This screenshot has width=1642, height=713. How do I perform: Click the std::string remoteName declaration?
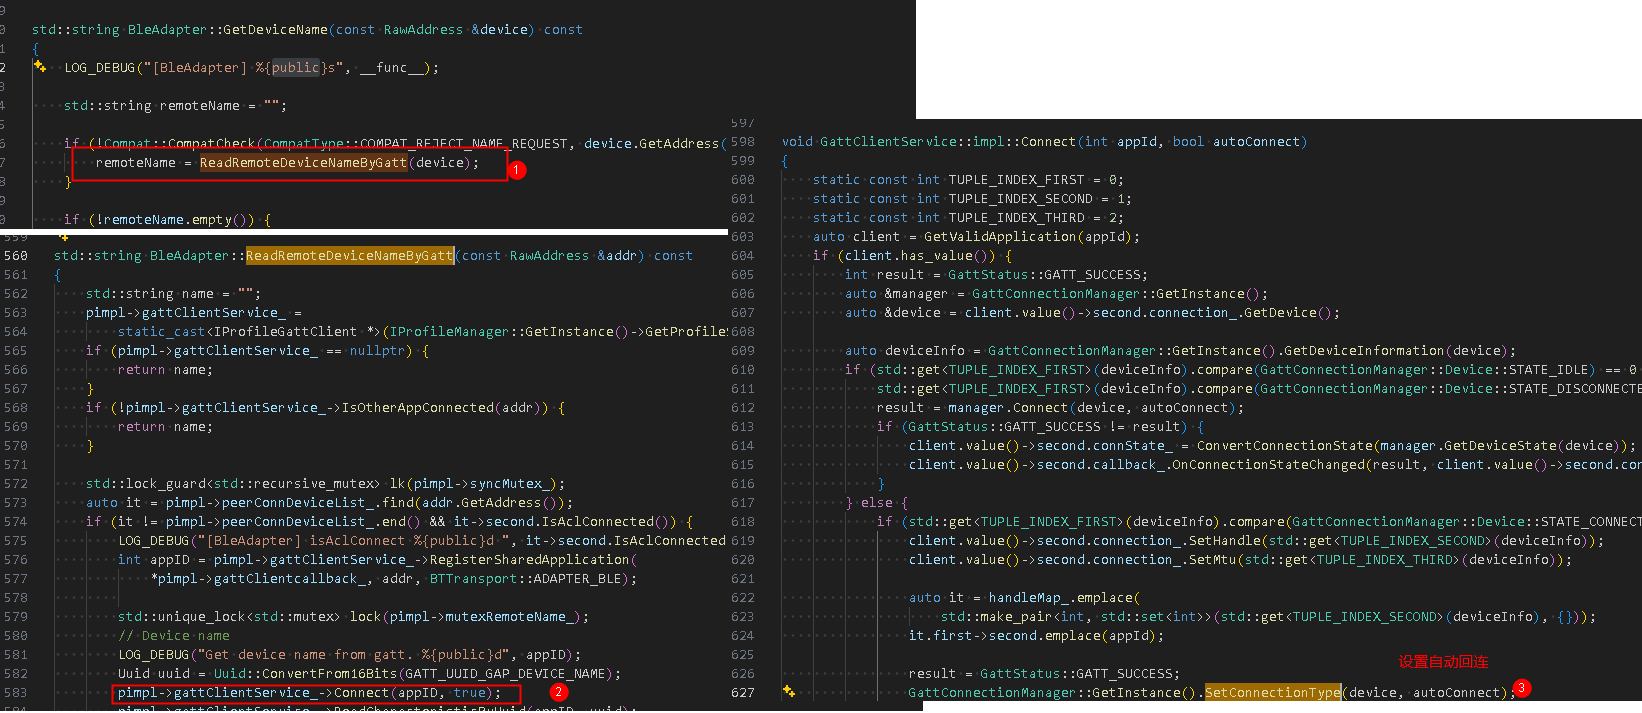click(175, 105)
